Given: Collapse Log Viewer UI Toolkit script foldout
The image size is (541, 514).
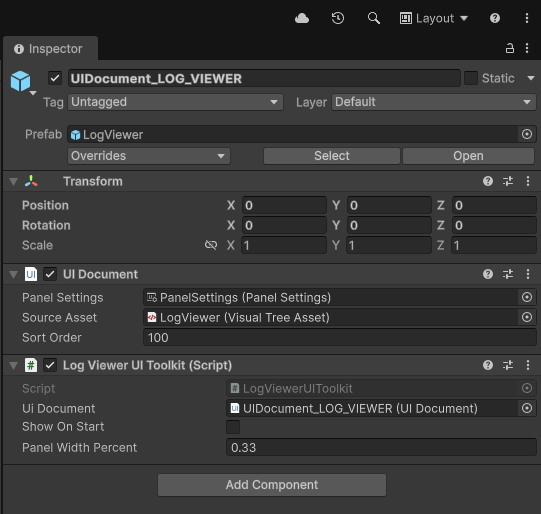Looking at the screenshot, I should pos(13,366).
